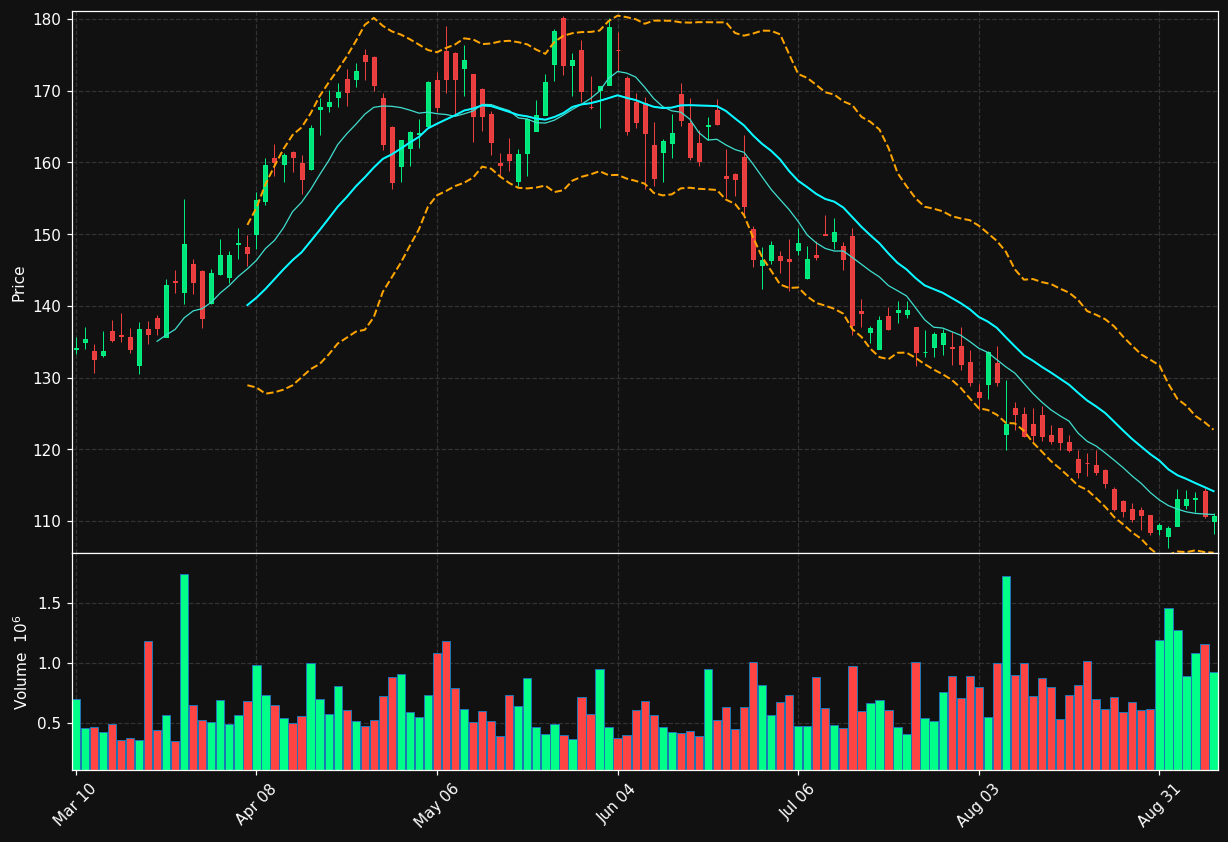Click the May 06 date label

436,803
